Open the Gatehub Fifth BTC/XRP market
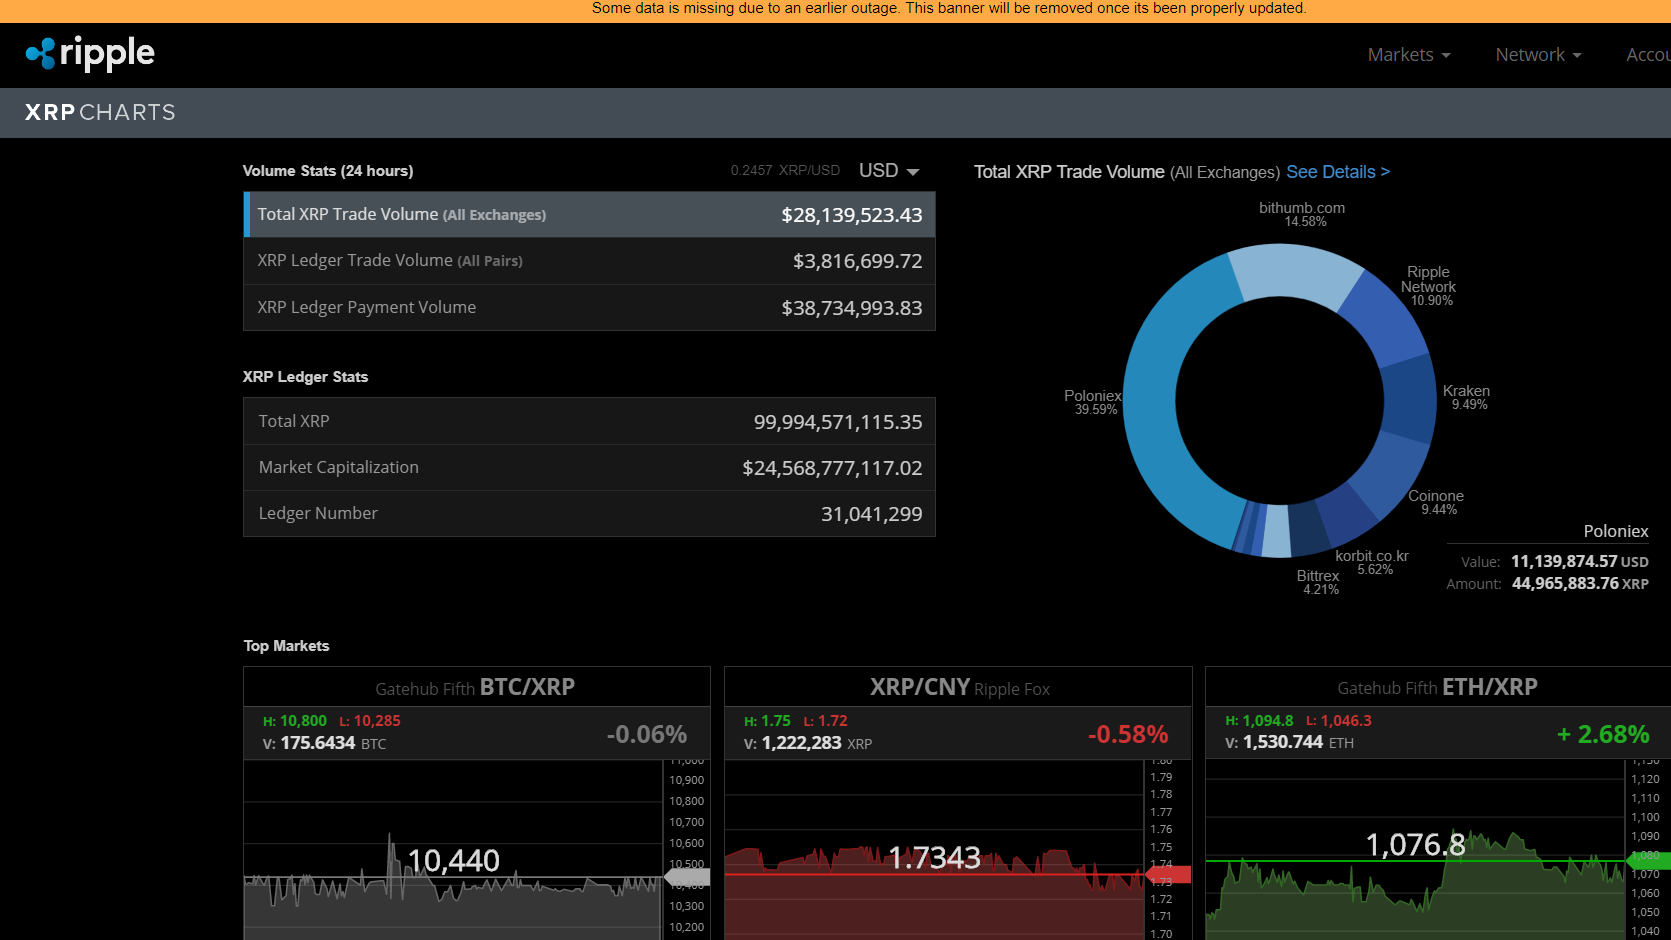 click(476, 687)
